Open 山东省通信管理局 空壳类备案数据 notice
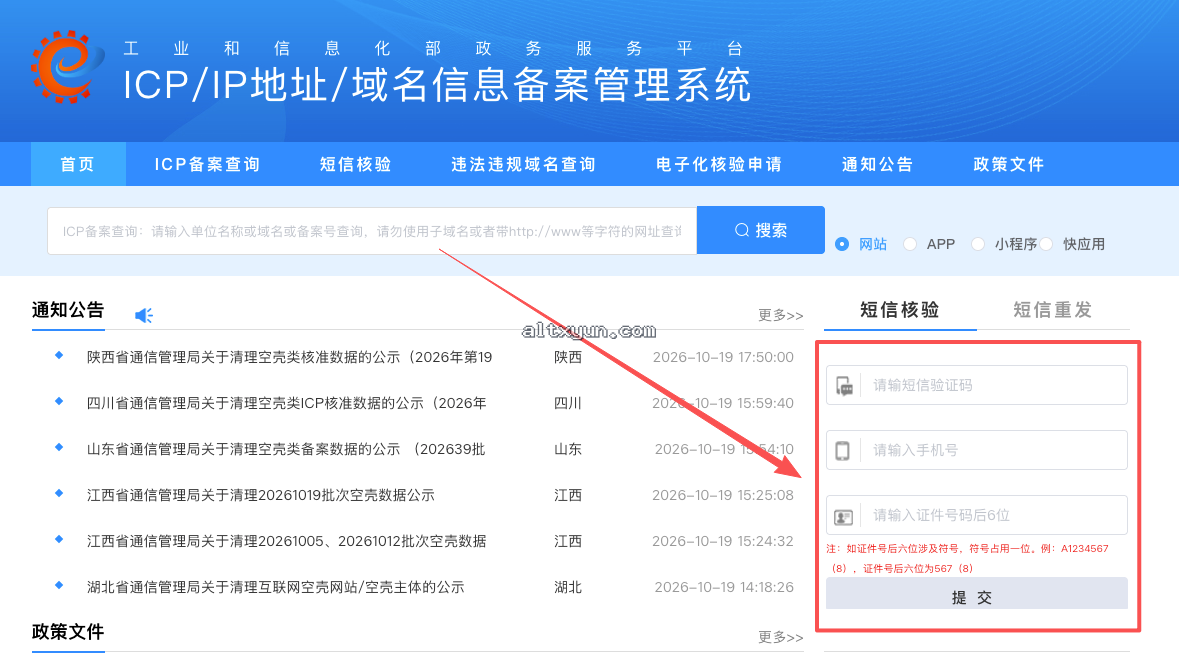 (x=286, y=449)
